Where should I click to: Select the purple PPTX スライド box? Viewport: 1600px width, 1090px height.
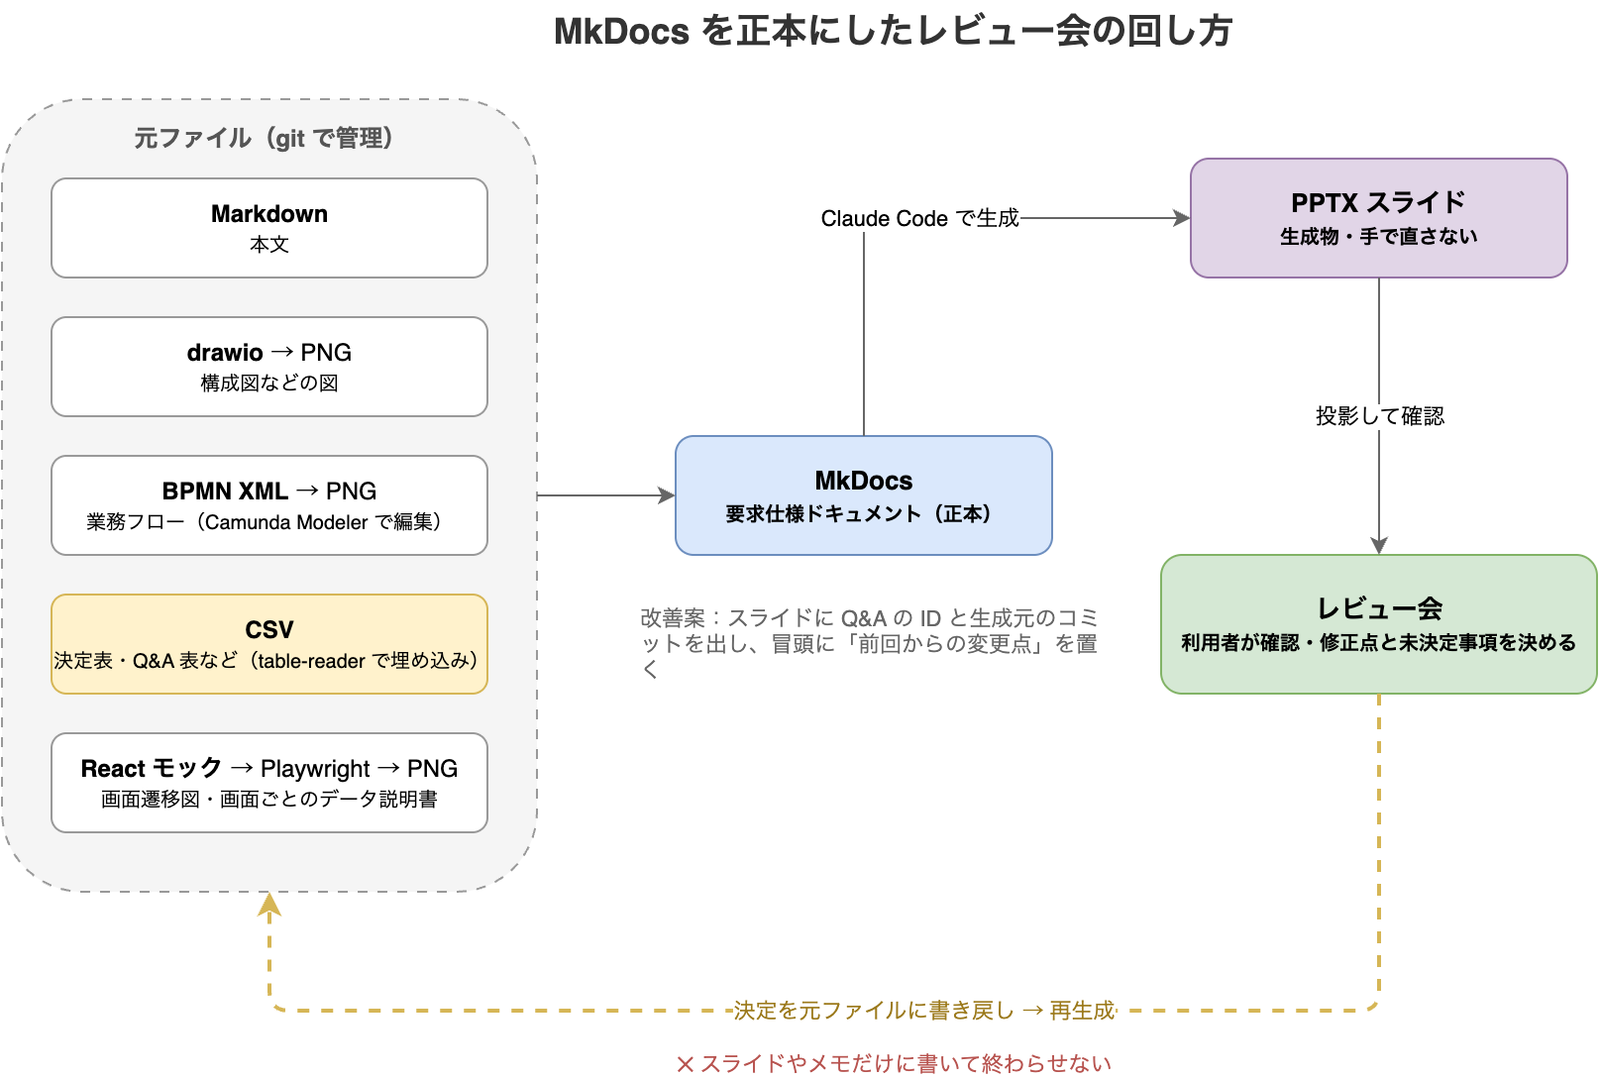tap(1379, 218)
